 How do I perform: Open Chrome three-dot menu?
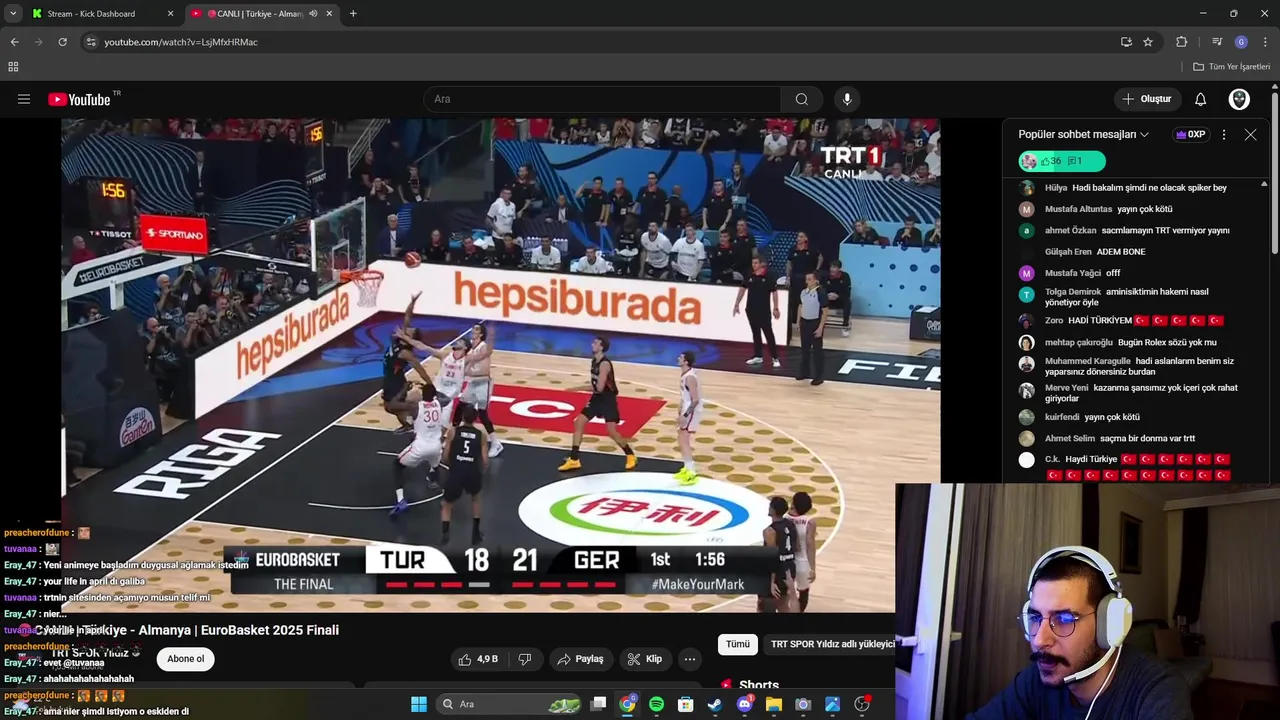click(x=1266, y=42)
